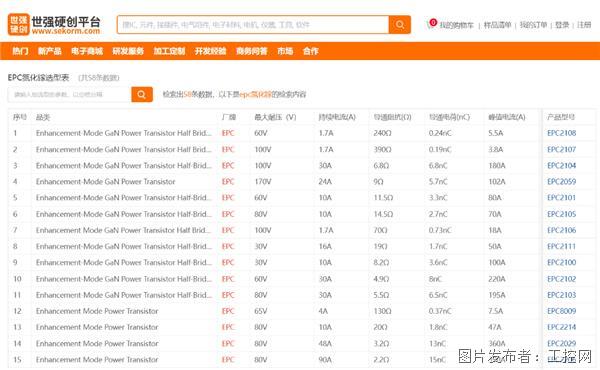Image resolution: width=600 pixels, height=370 pixels.
Task: Click the 注册 link
Action: [x=584, y=25]
